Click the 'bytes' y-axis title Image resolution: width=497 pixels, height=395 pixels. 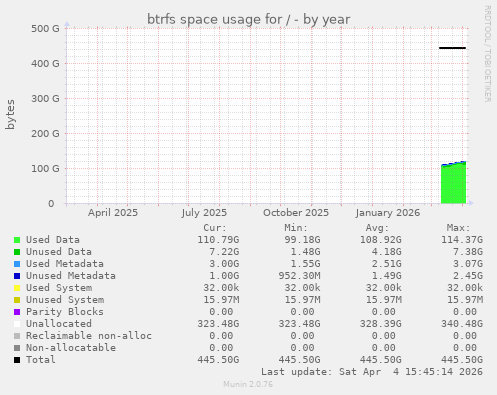[x=10, y=114]
